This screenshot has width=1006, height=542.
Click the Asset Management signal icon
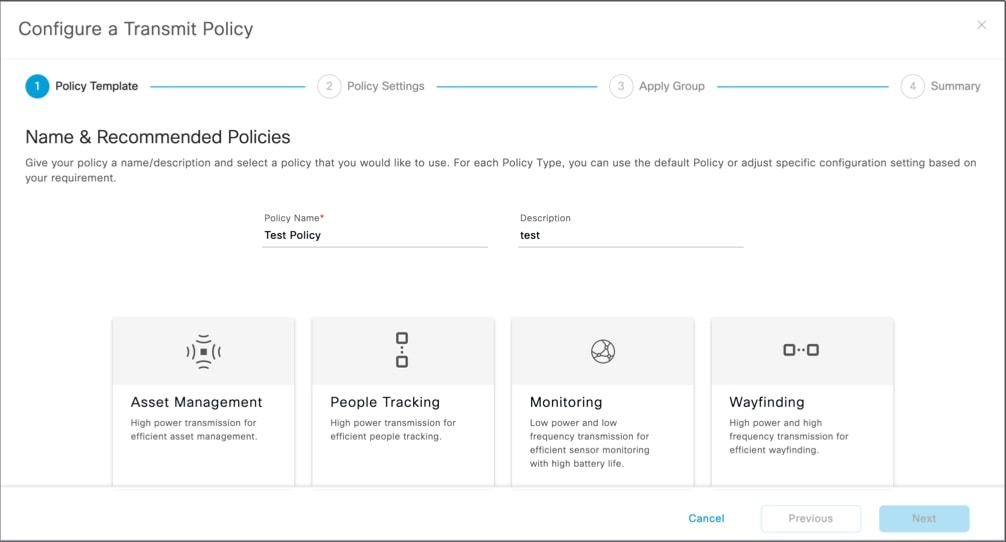pos(203,351)
